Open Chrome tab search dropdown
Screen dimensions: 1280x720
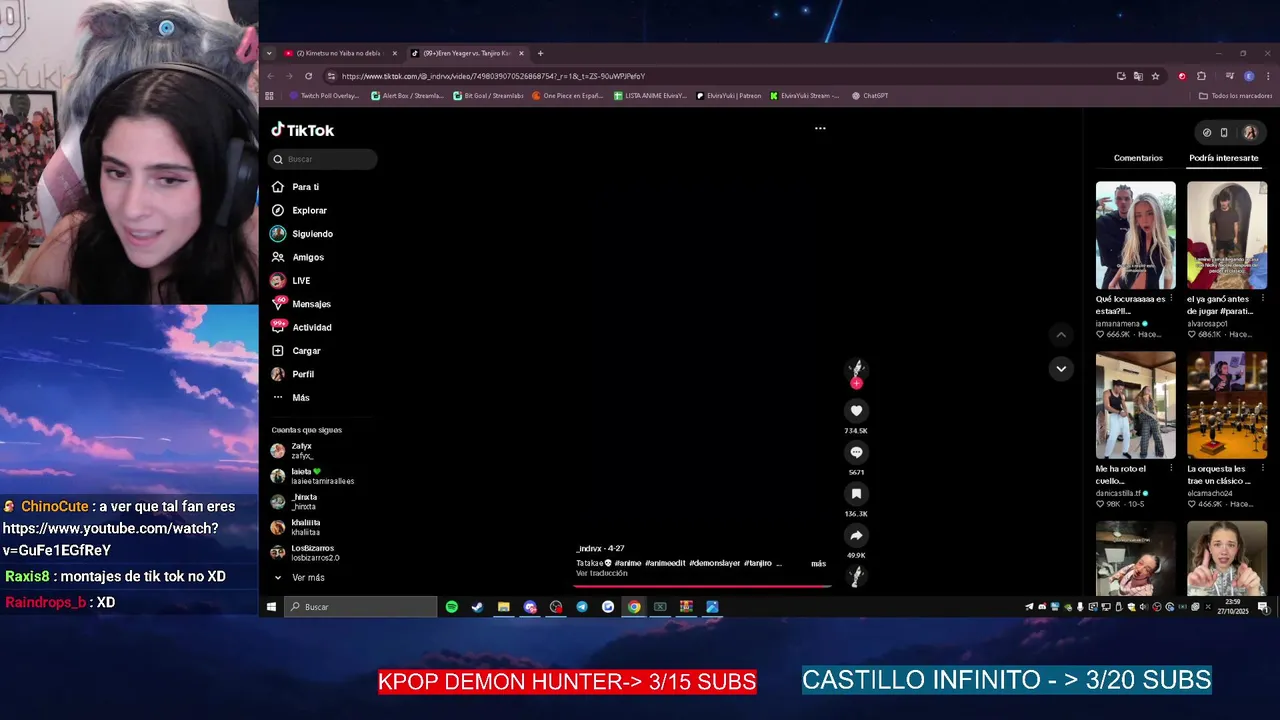pyautogui.click(x=269, y=53)
